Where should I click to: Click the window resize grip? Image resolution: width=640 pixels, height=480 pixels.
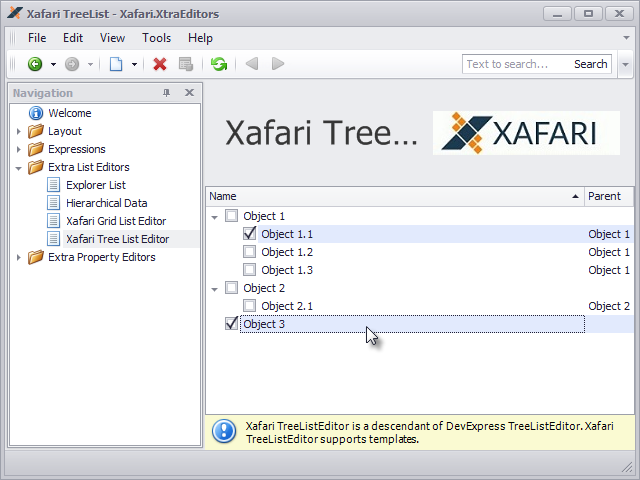click(x=627, y=467)
